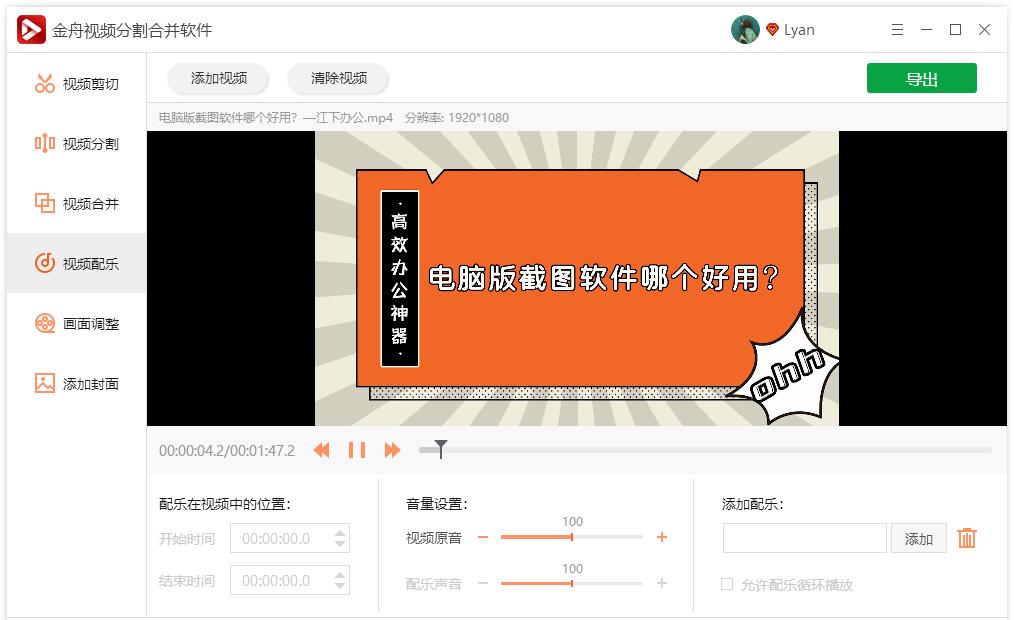The height and width of the screenshot is (620, 1014).
Task: Pause the video playback
Action: (x=357, y=450)
